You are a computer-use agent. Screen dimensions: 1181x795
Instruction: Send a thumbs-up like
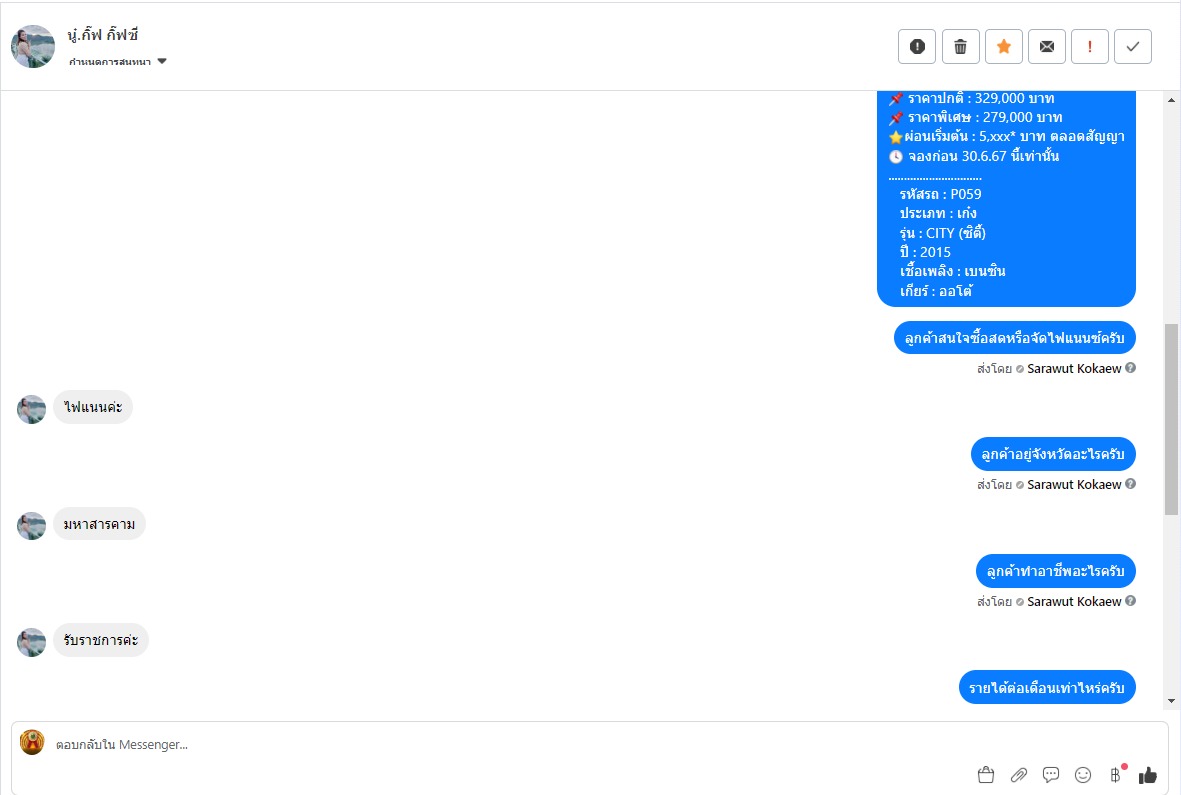click(1148, 775)
